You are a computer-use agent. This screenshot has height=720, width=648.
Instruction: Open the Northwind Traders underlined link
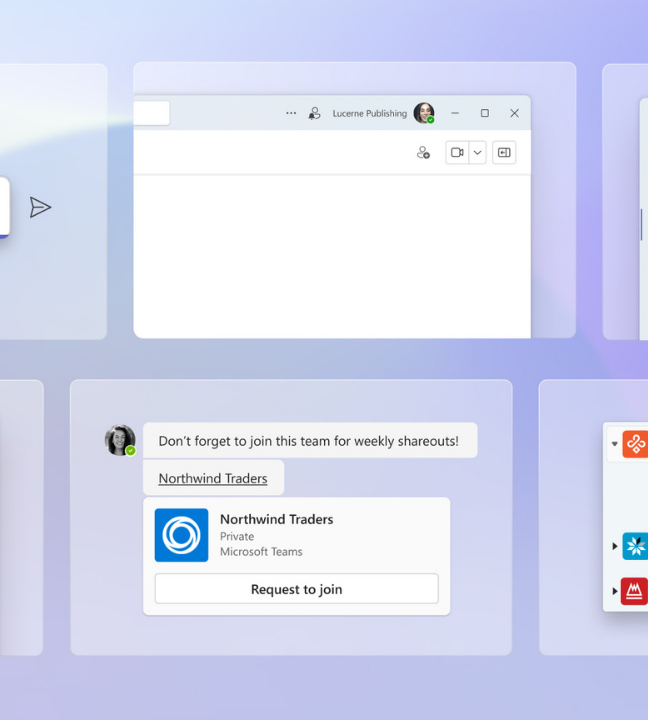(x=213, y=478)
